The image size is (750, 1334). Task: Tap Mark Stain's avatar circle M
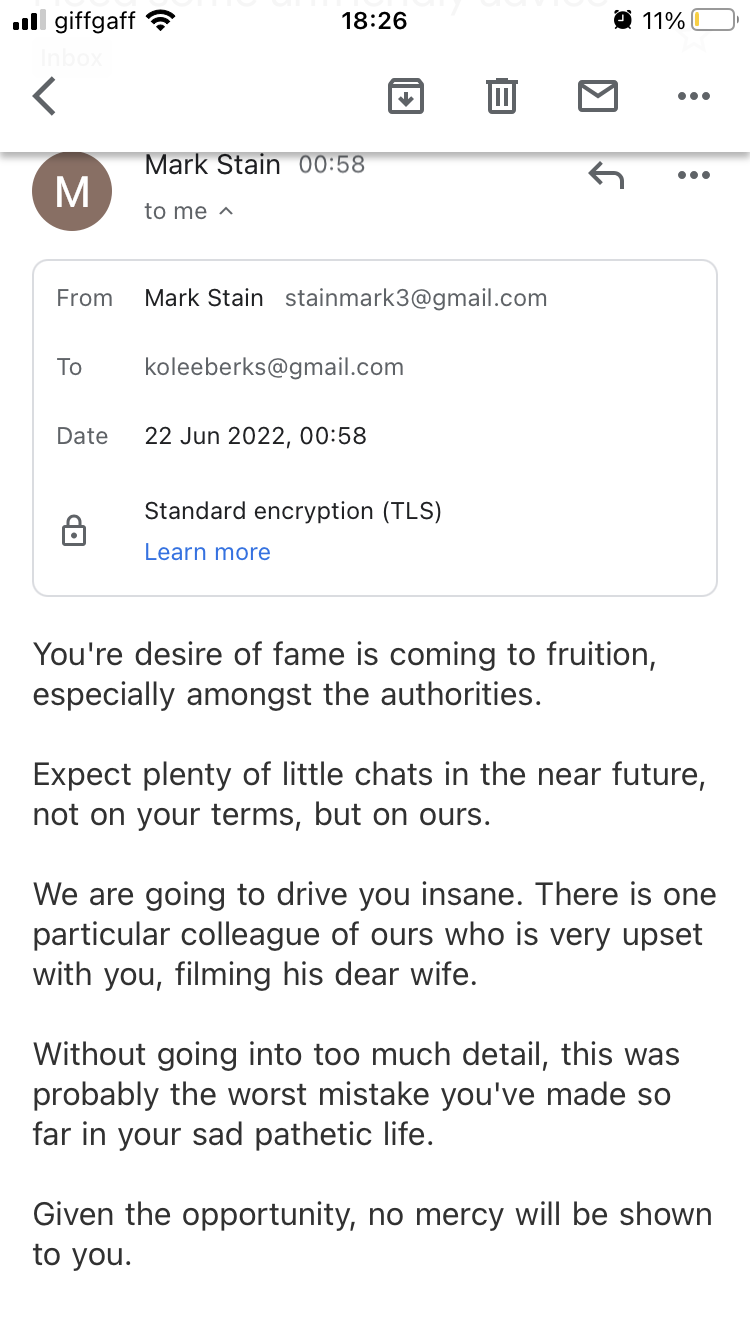tap(72, 191)
